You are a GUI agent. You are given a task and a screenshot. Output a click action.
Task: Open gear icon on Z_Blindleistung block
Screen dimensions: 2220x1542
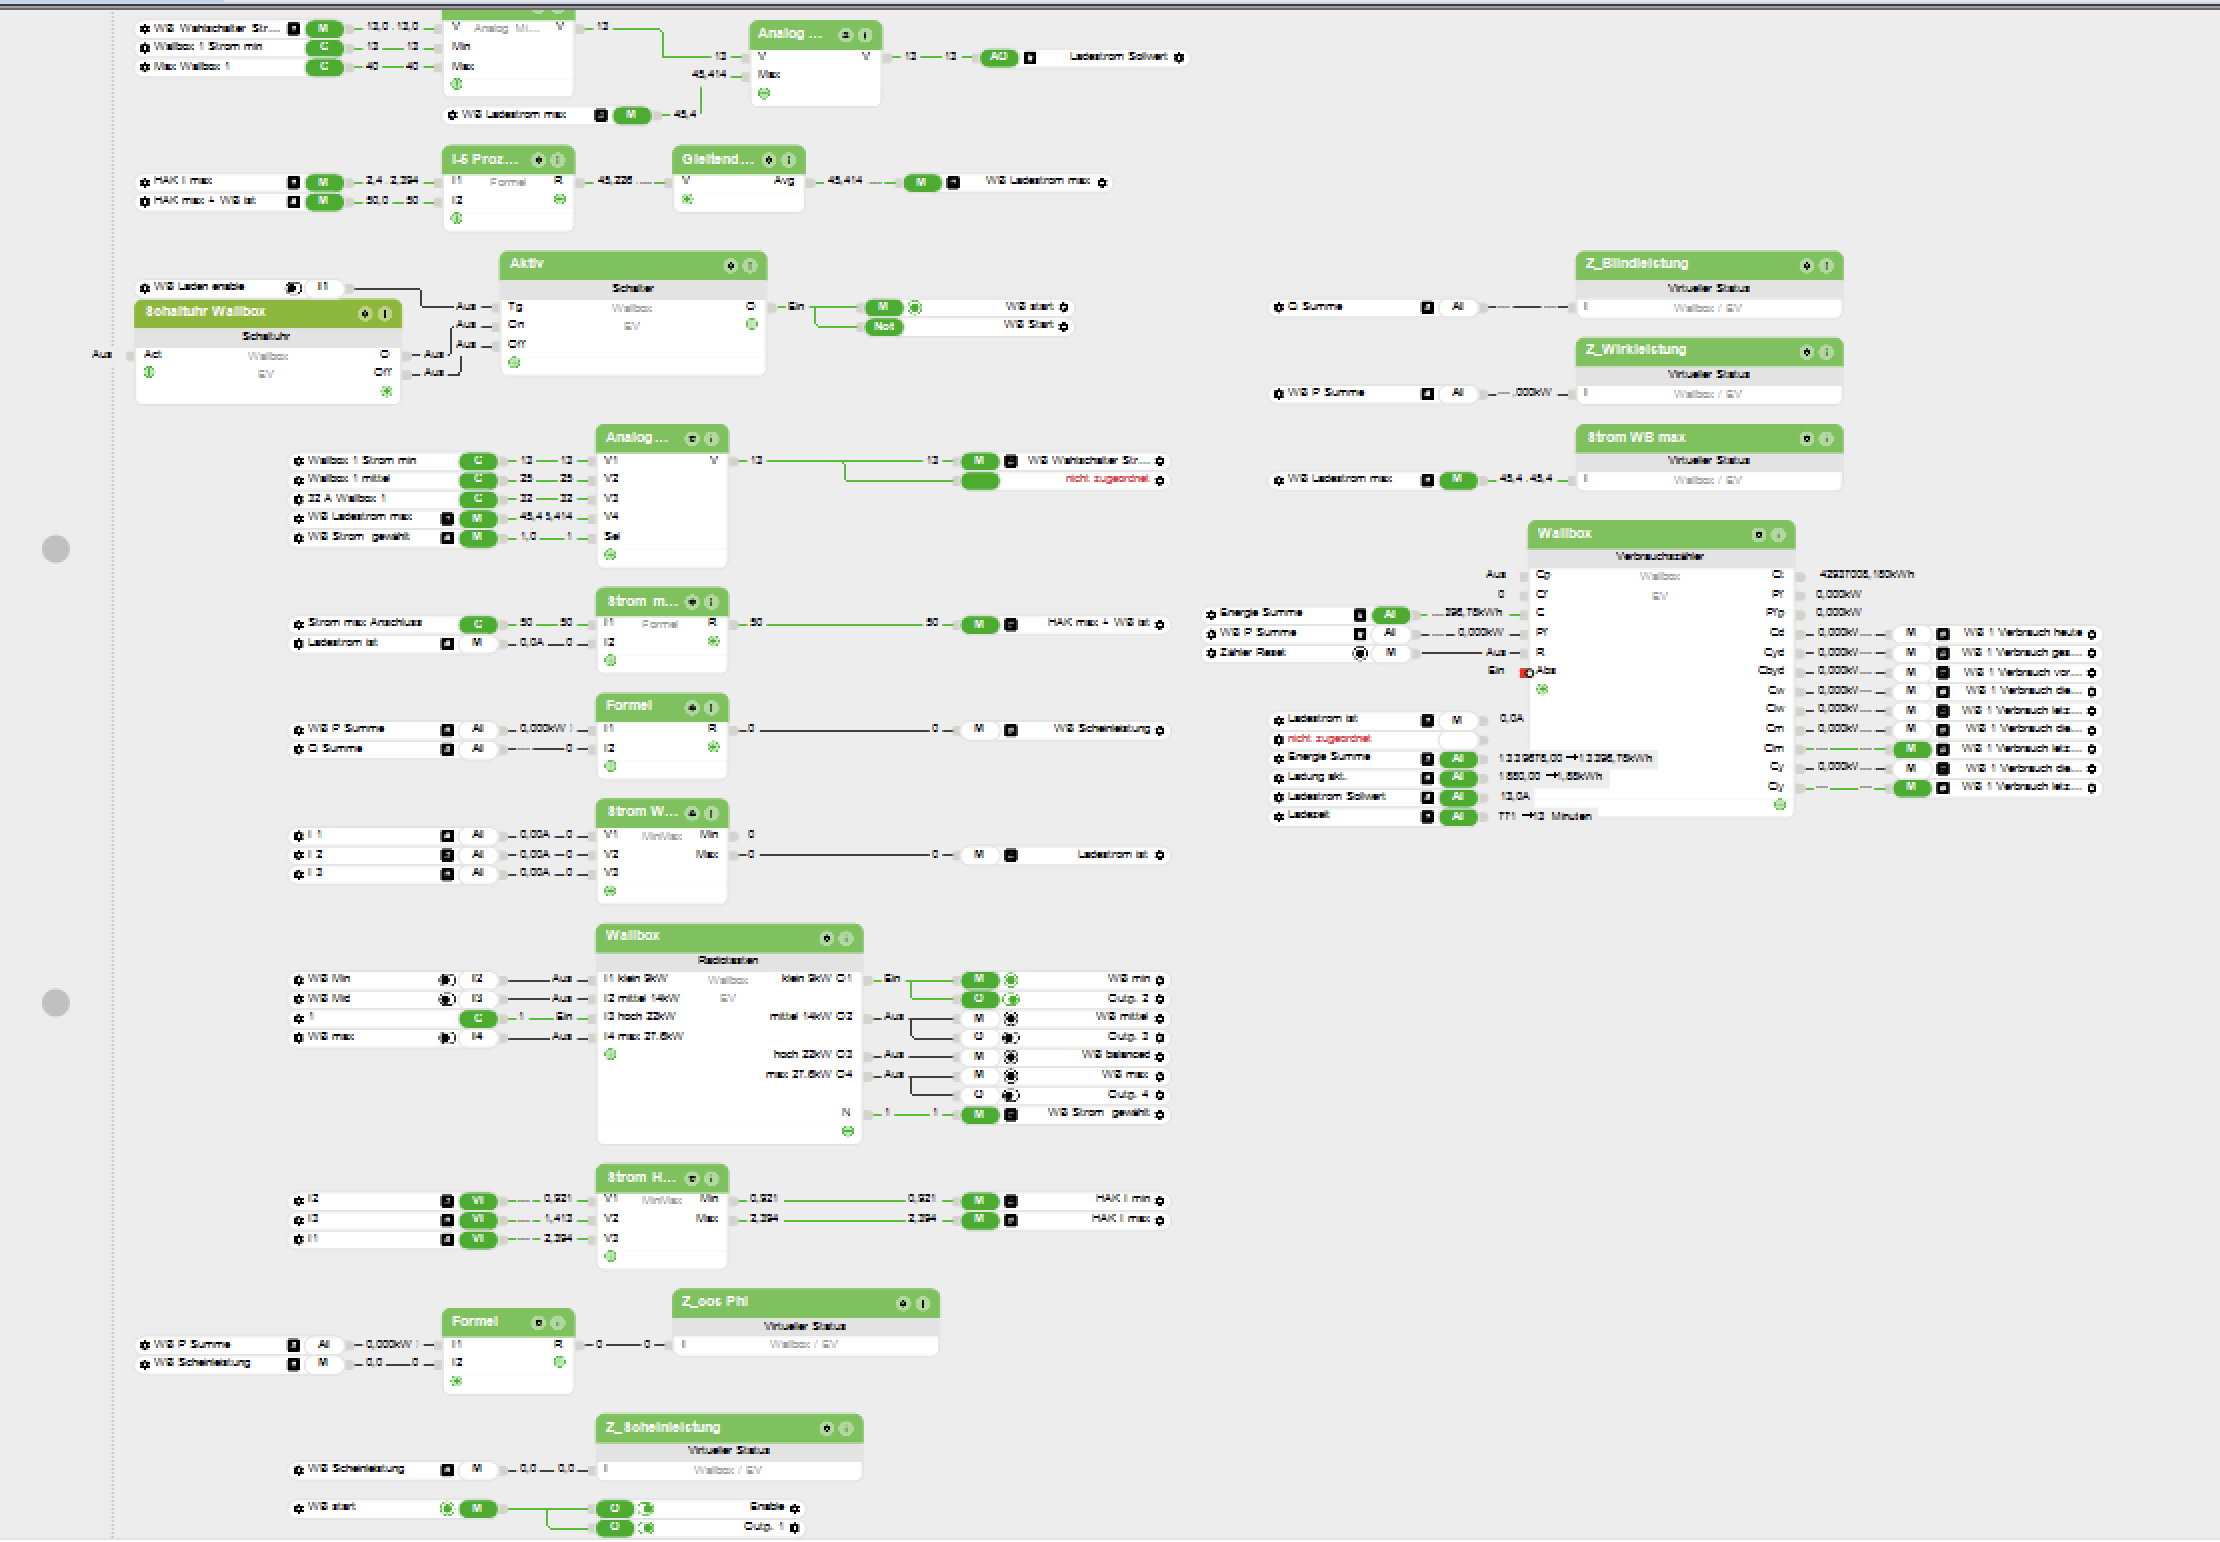(1806, 266)
